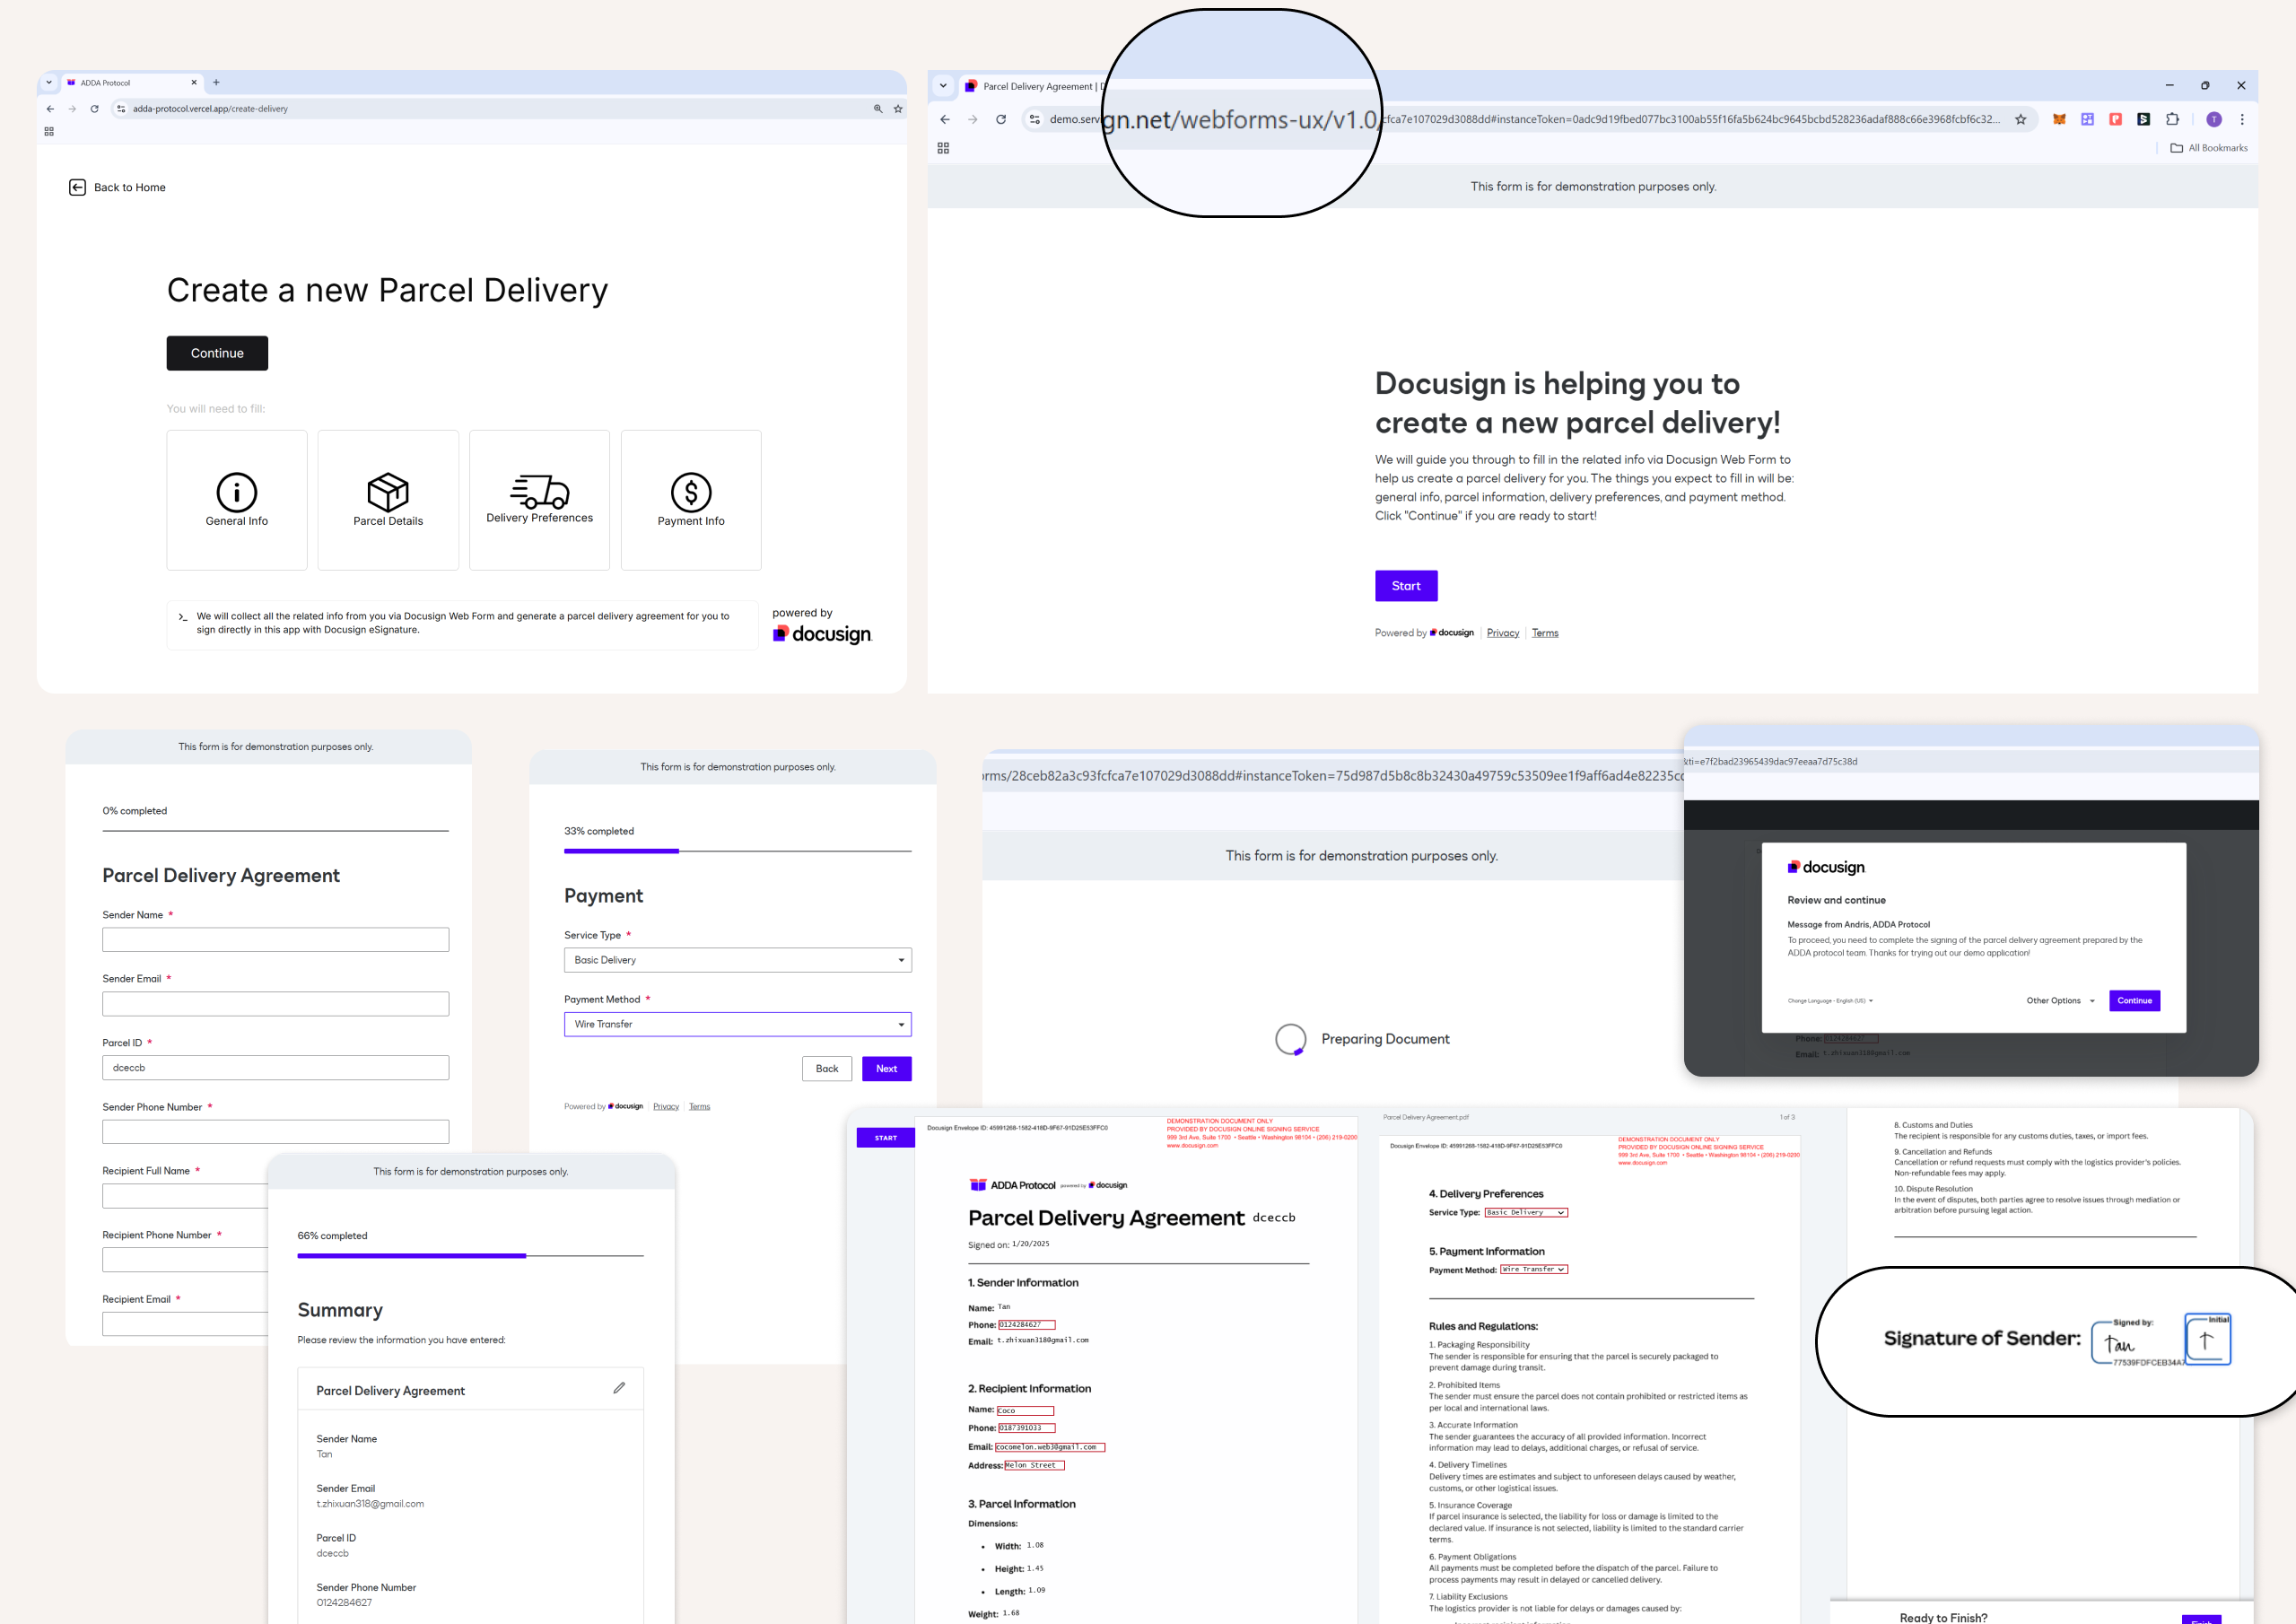
Task: Click the Delivery Preferences truck icon
Action: click(x=539, y=490)
